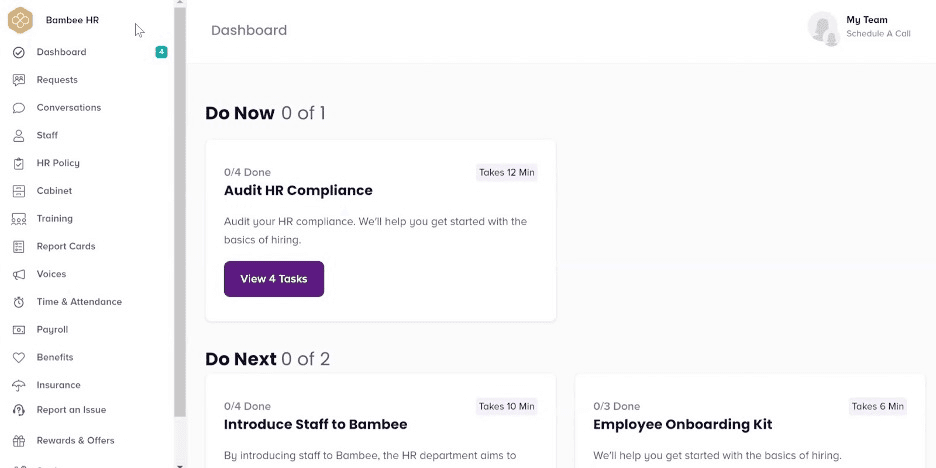Open the Cabinet drawer icon
Image resolution: width=936 pixels, height=468 pixels.
point(18,191)
